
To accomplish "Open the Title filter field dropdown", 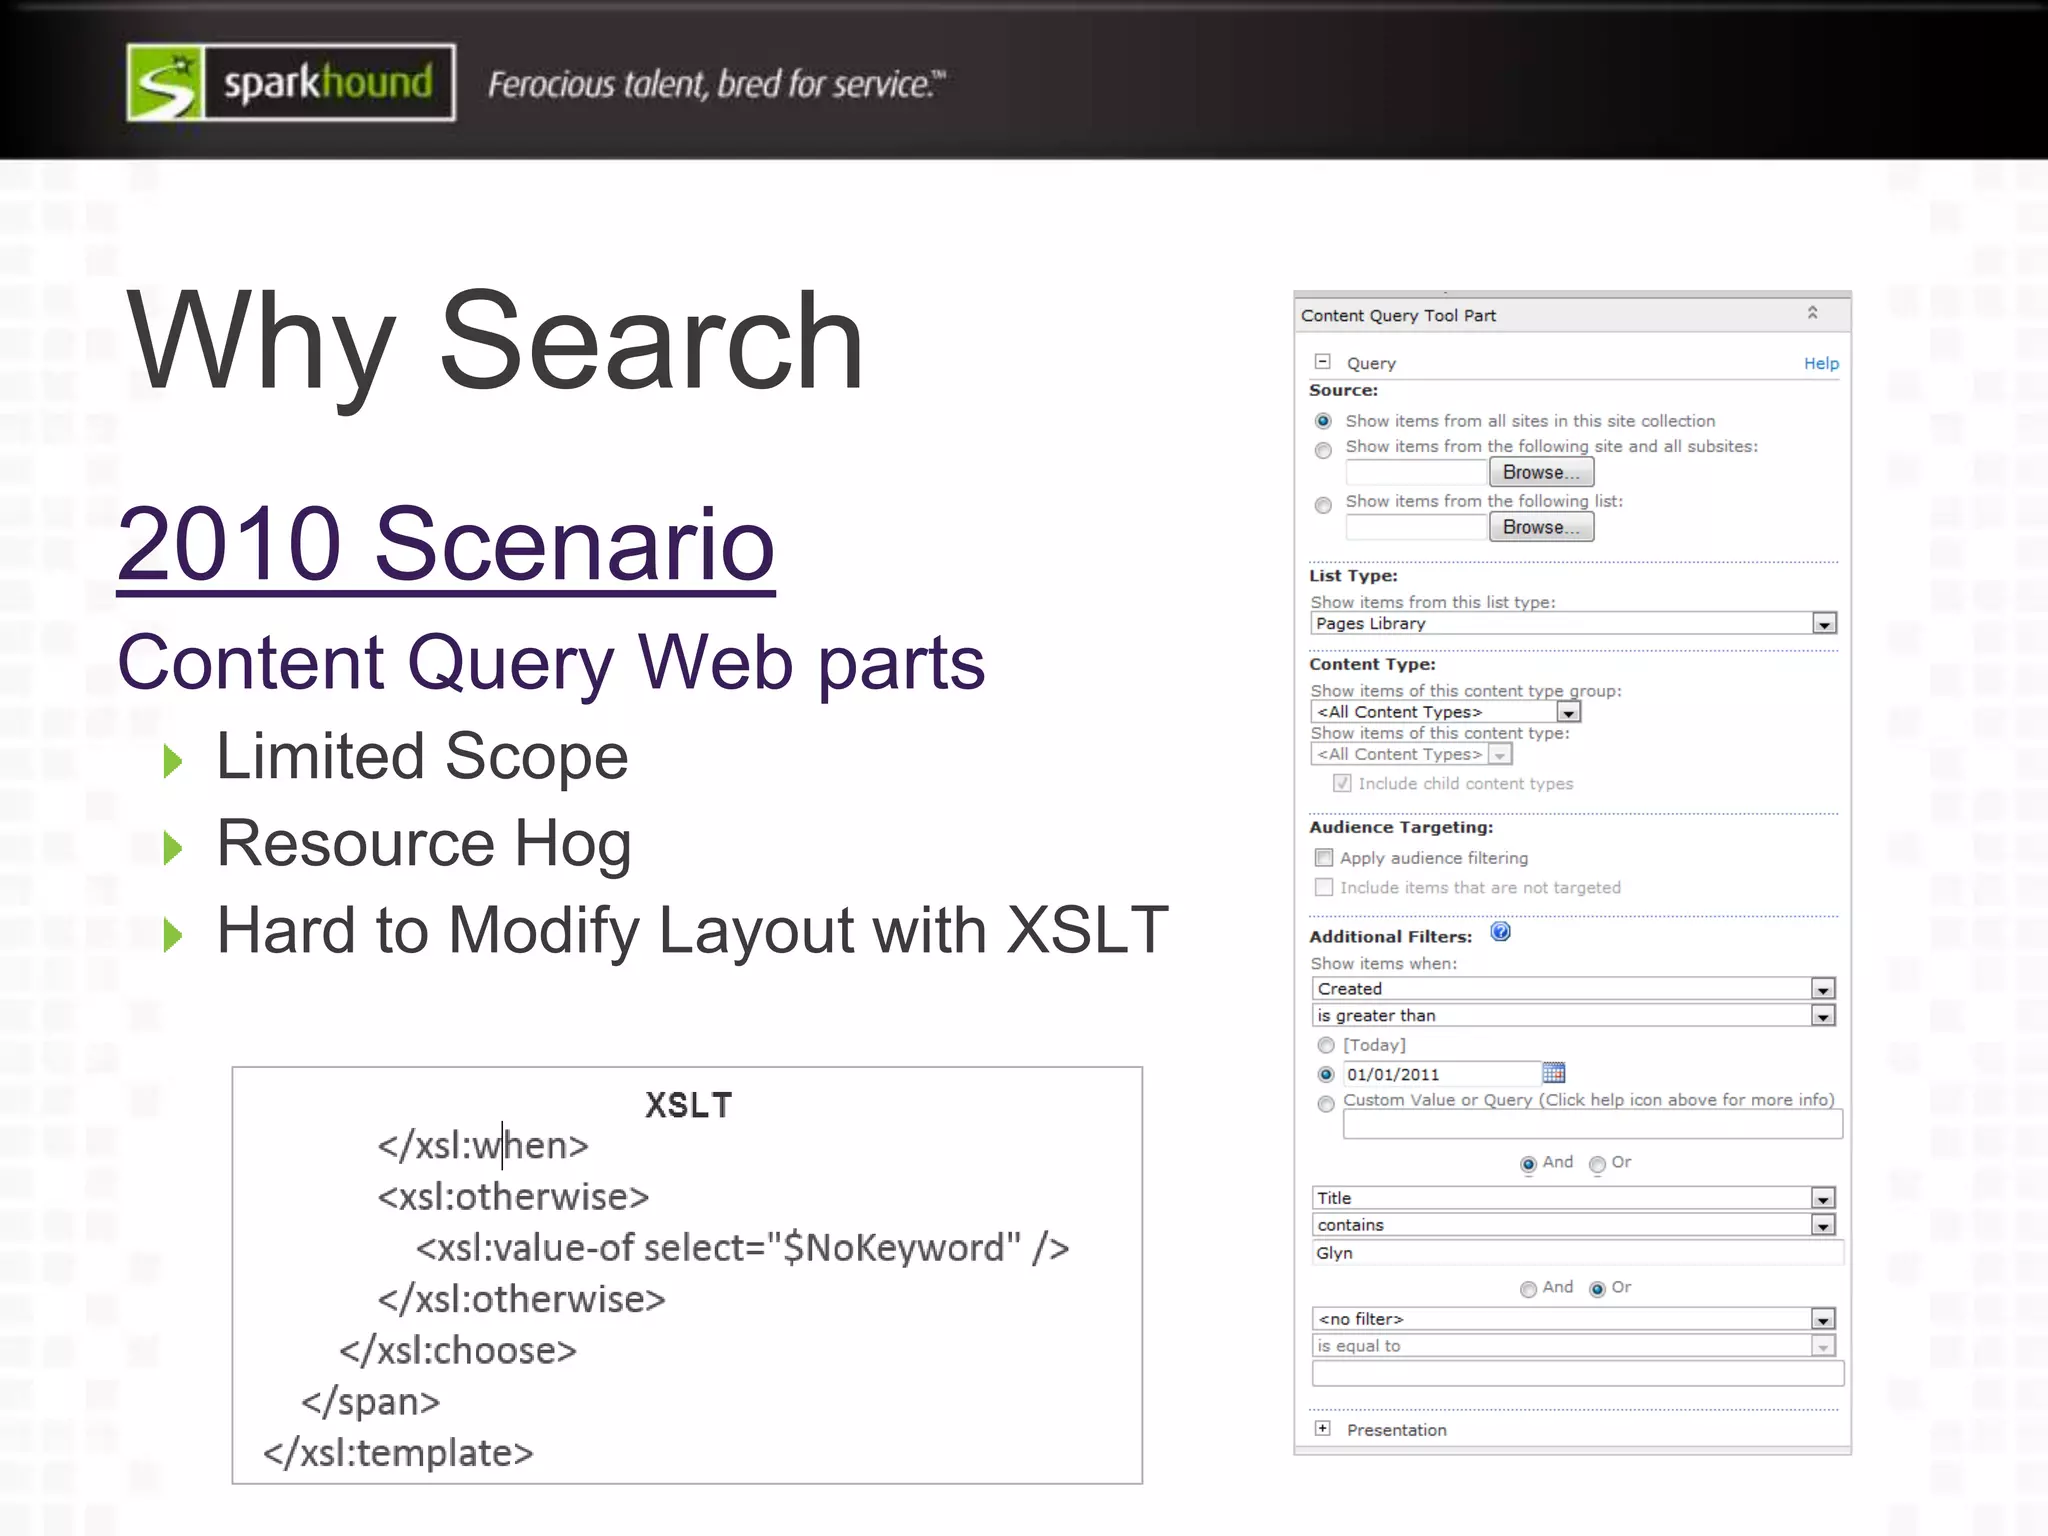I will click(x=1574, y=1197).
